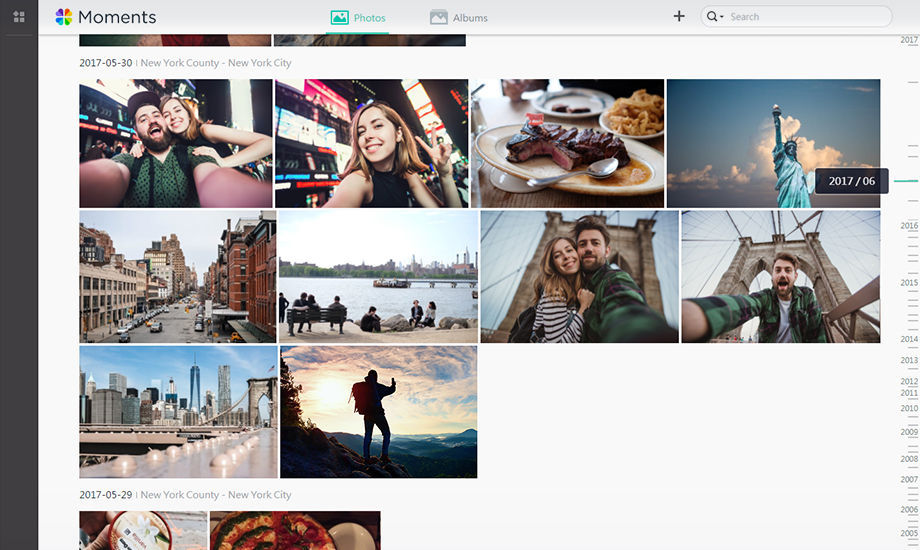This screenshot has height=550, width=920.
Task: Open the app grid menu icon
Action: click(19, 17)
